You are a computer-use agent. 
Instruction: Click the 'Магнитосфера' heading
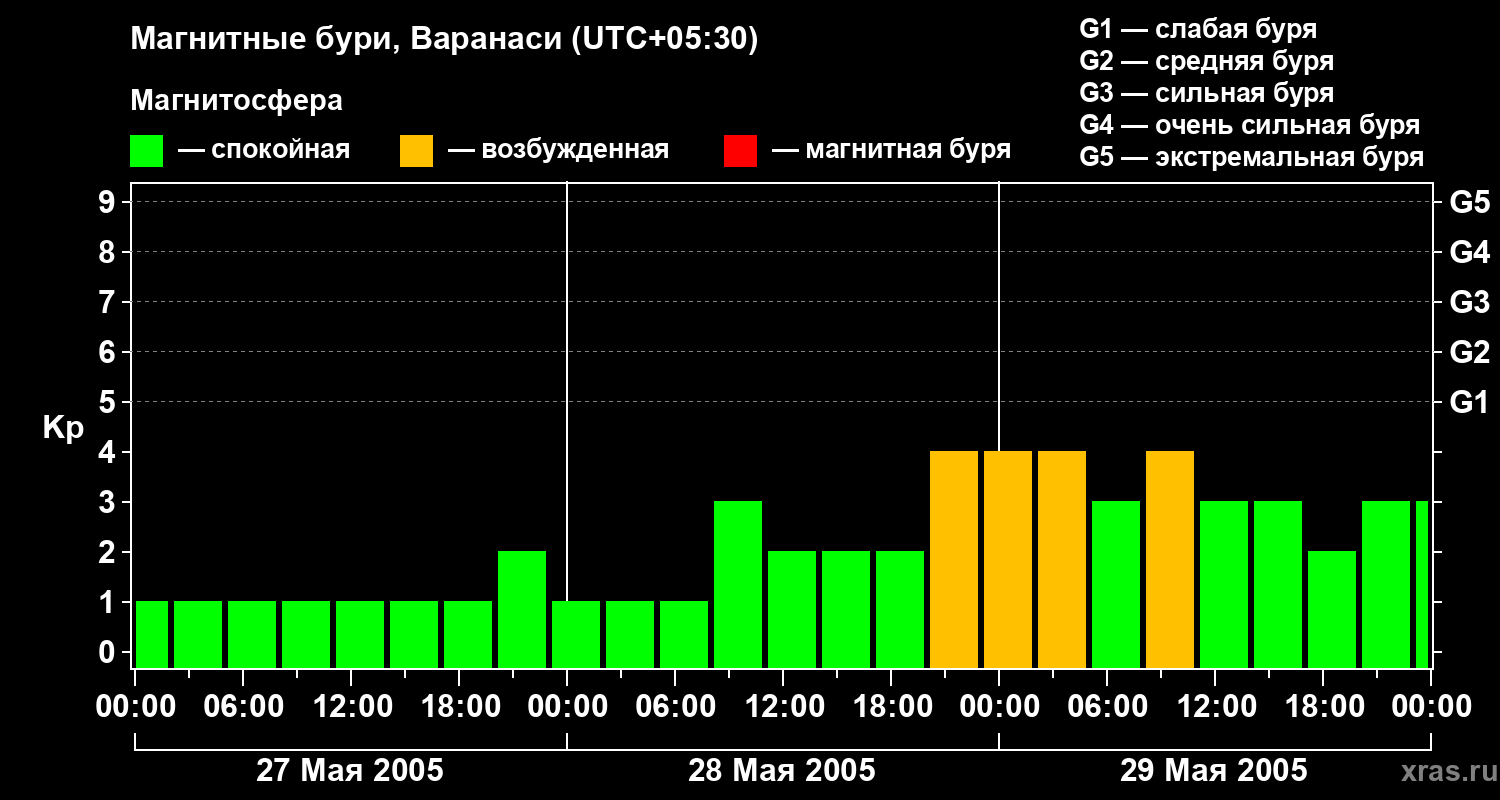[x=236, y=101]
